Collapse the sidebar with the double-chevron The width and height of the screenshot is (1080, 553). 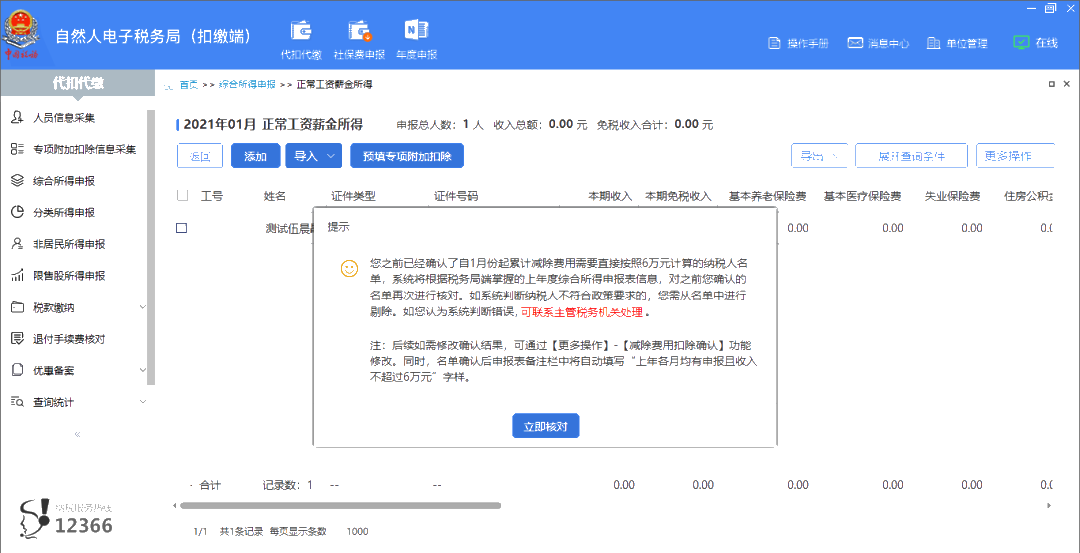pyautogui.click(x=77, y=434)
